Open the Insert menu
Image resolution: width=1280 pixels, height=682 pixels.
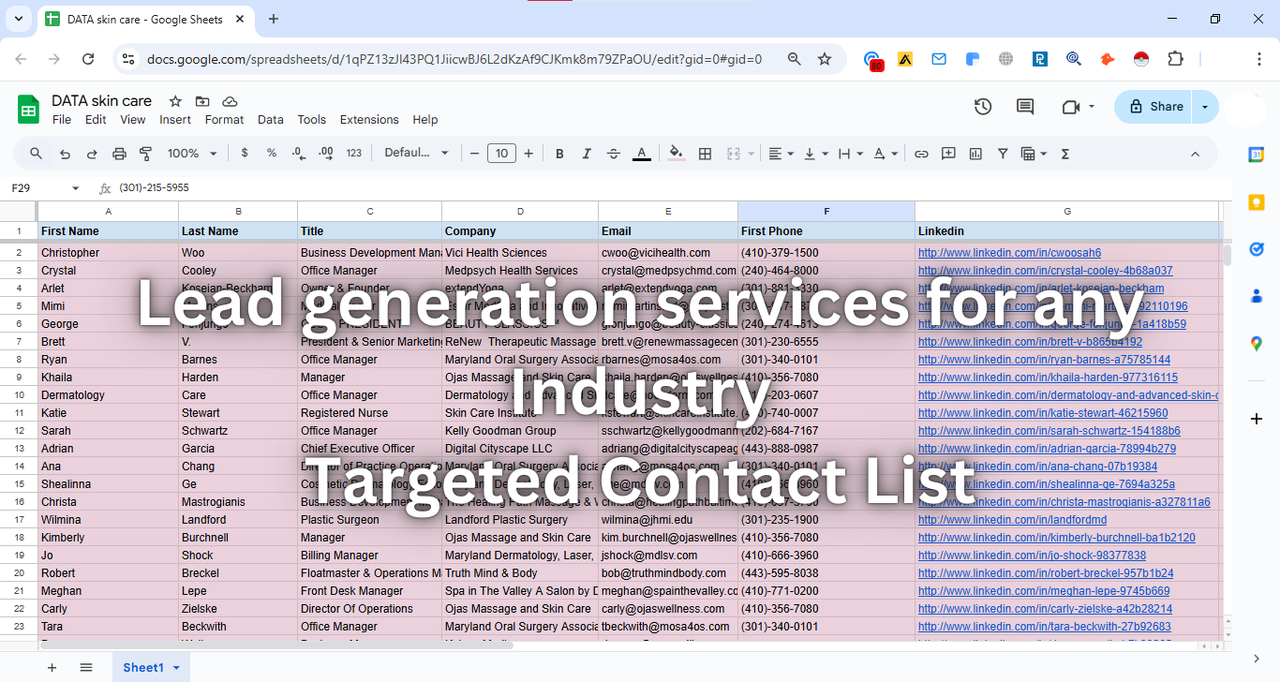[175, 120]
